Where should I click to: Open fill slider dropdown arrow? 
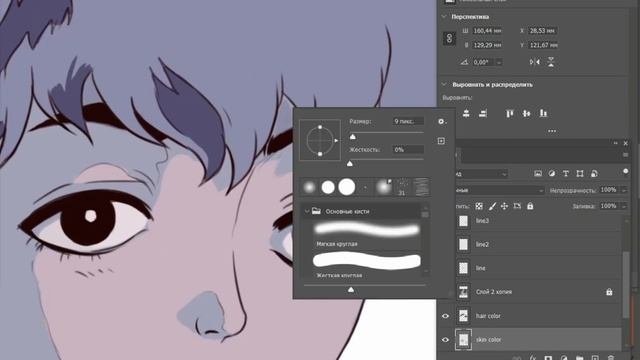pyautogui.click(x=624, y=206)
